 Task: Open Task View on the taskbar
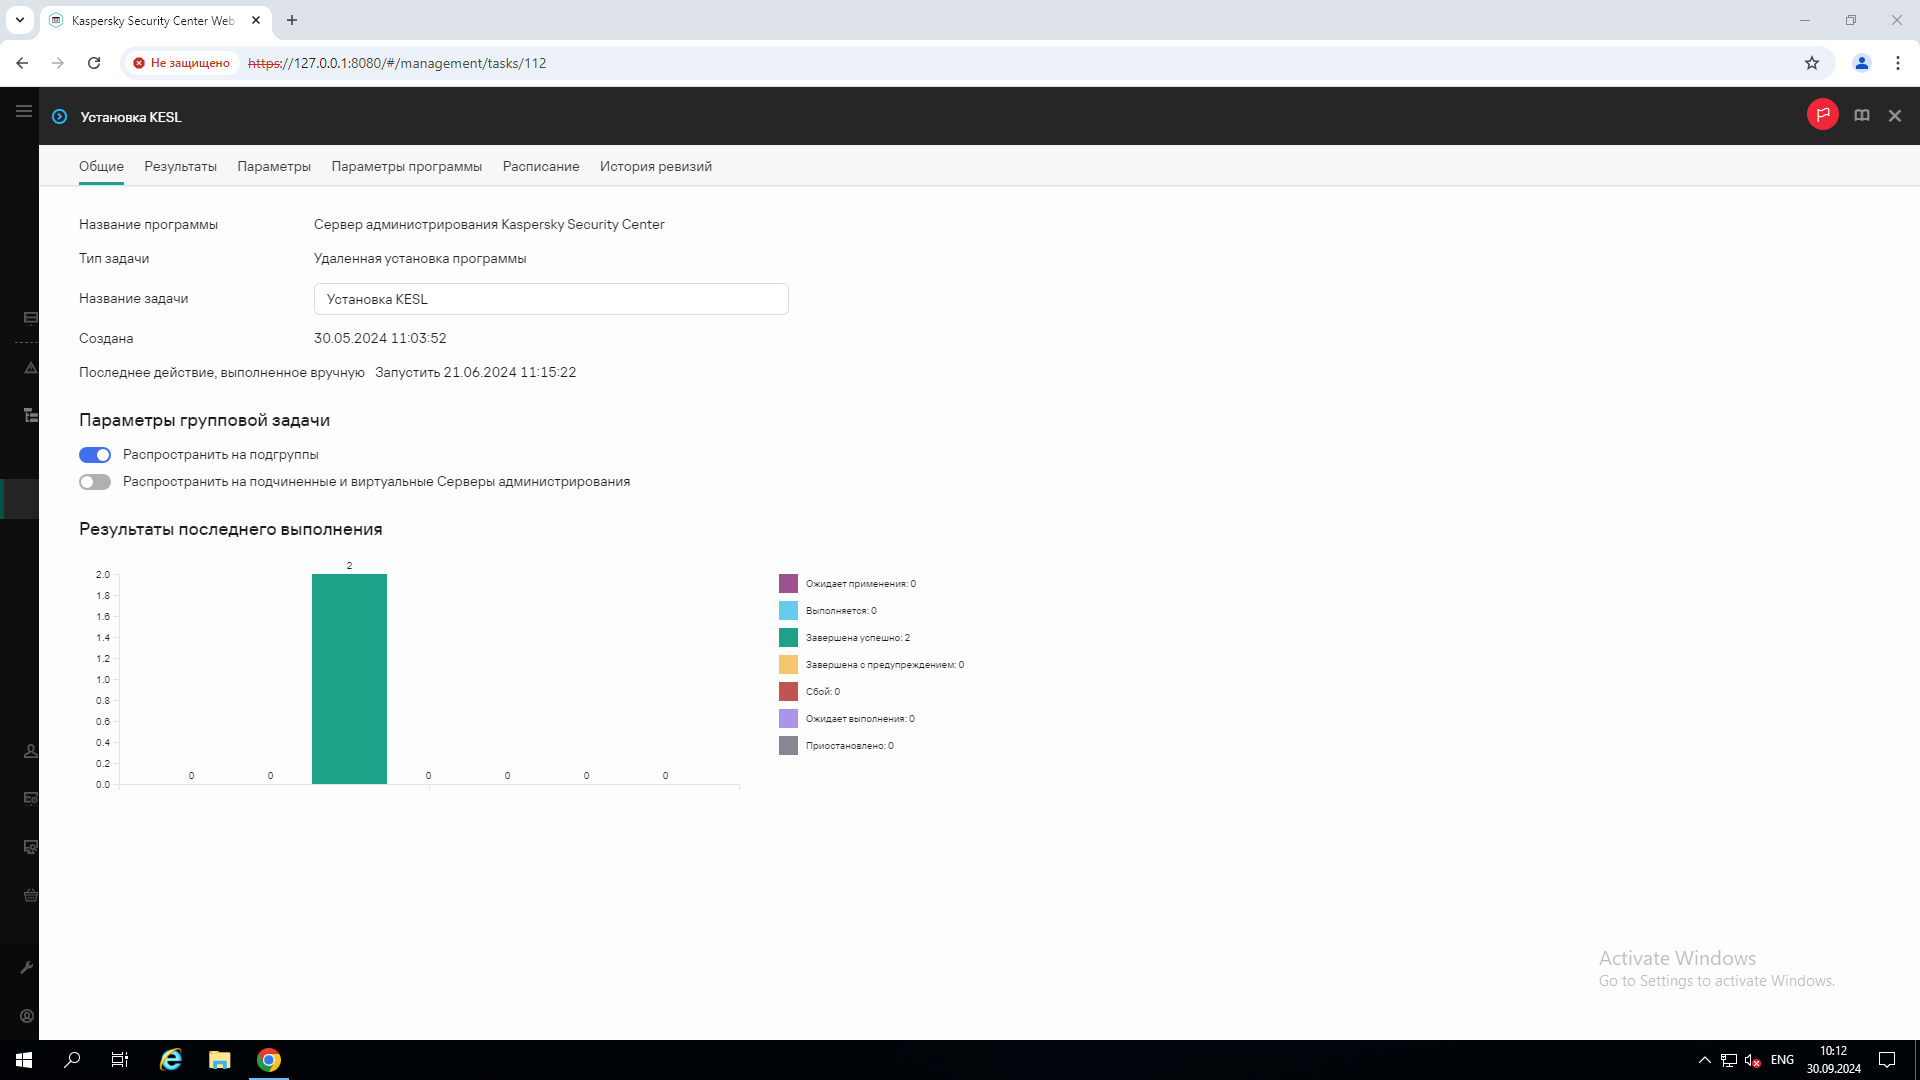tap(120, 1060)
